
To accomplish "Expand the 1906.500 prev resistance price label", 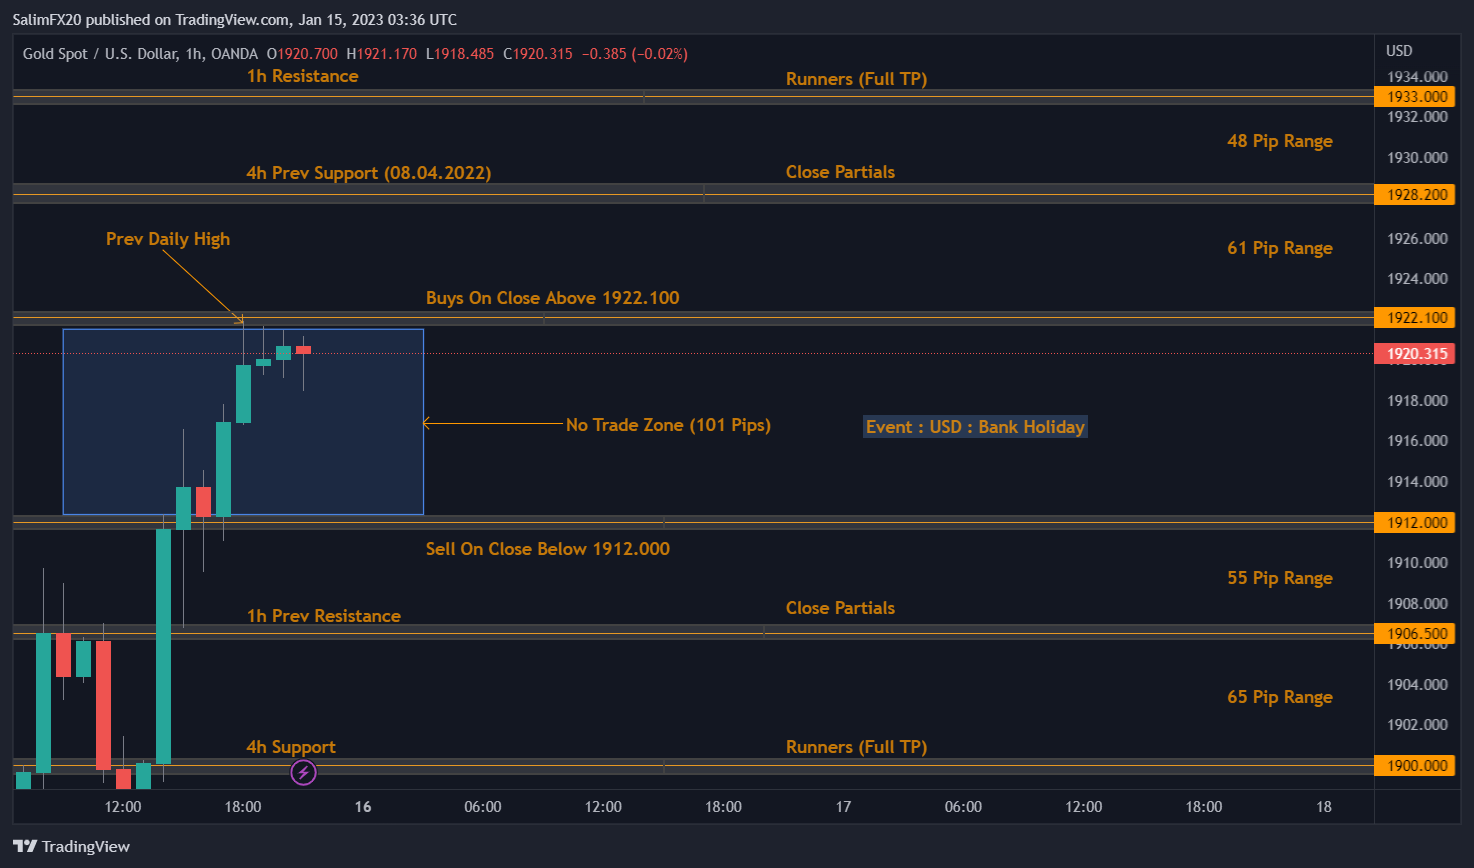I will tap(1415, 633).
